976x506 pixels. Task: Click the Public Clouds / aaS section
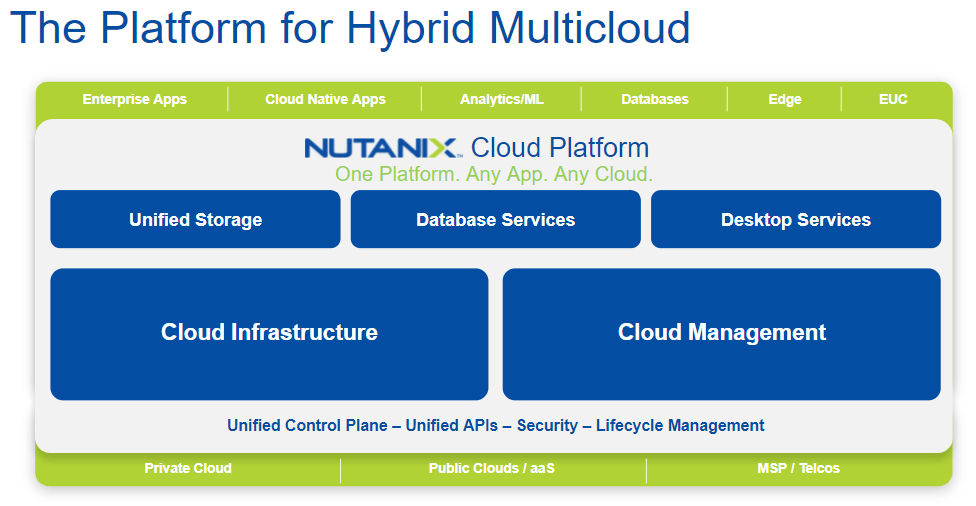pyautogui.click(x=493, y=468)
